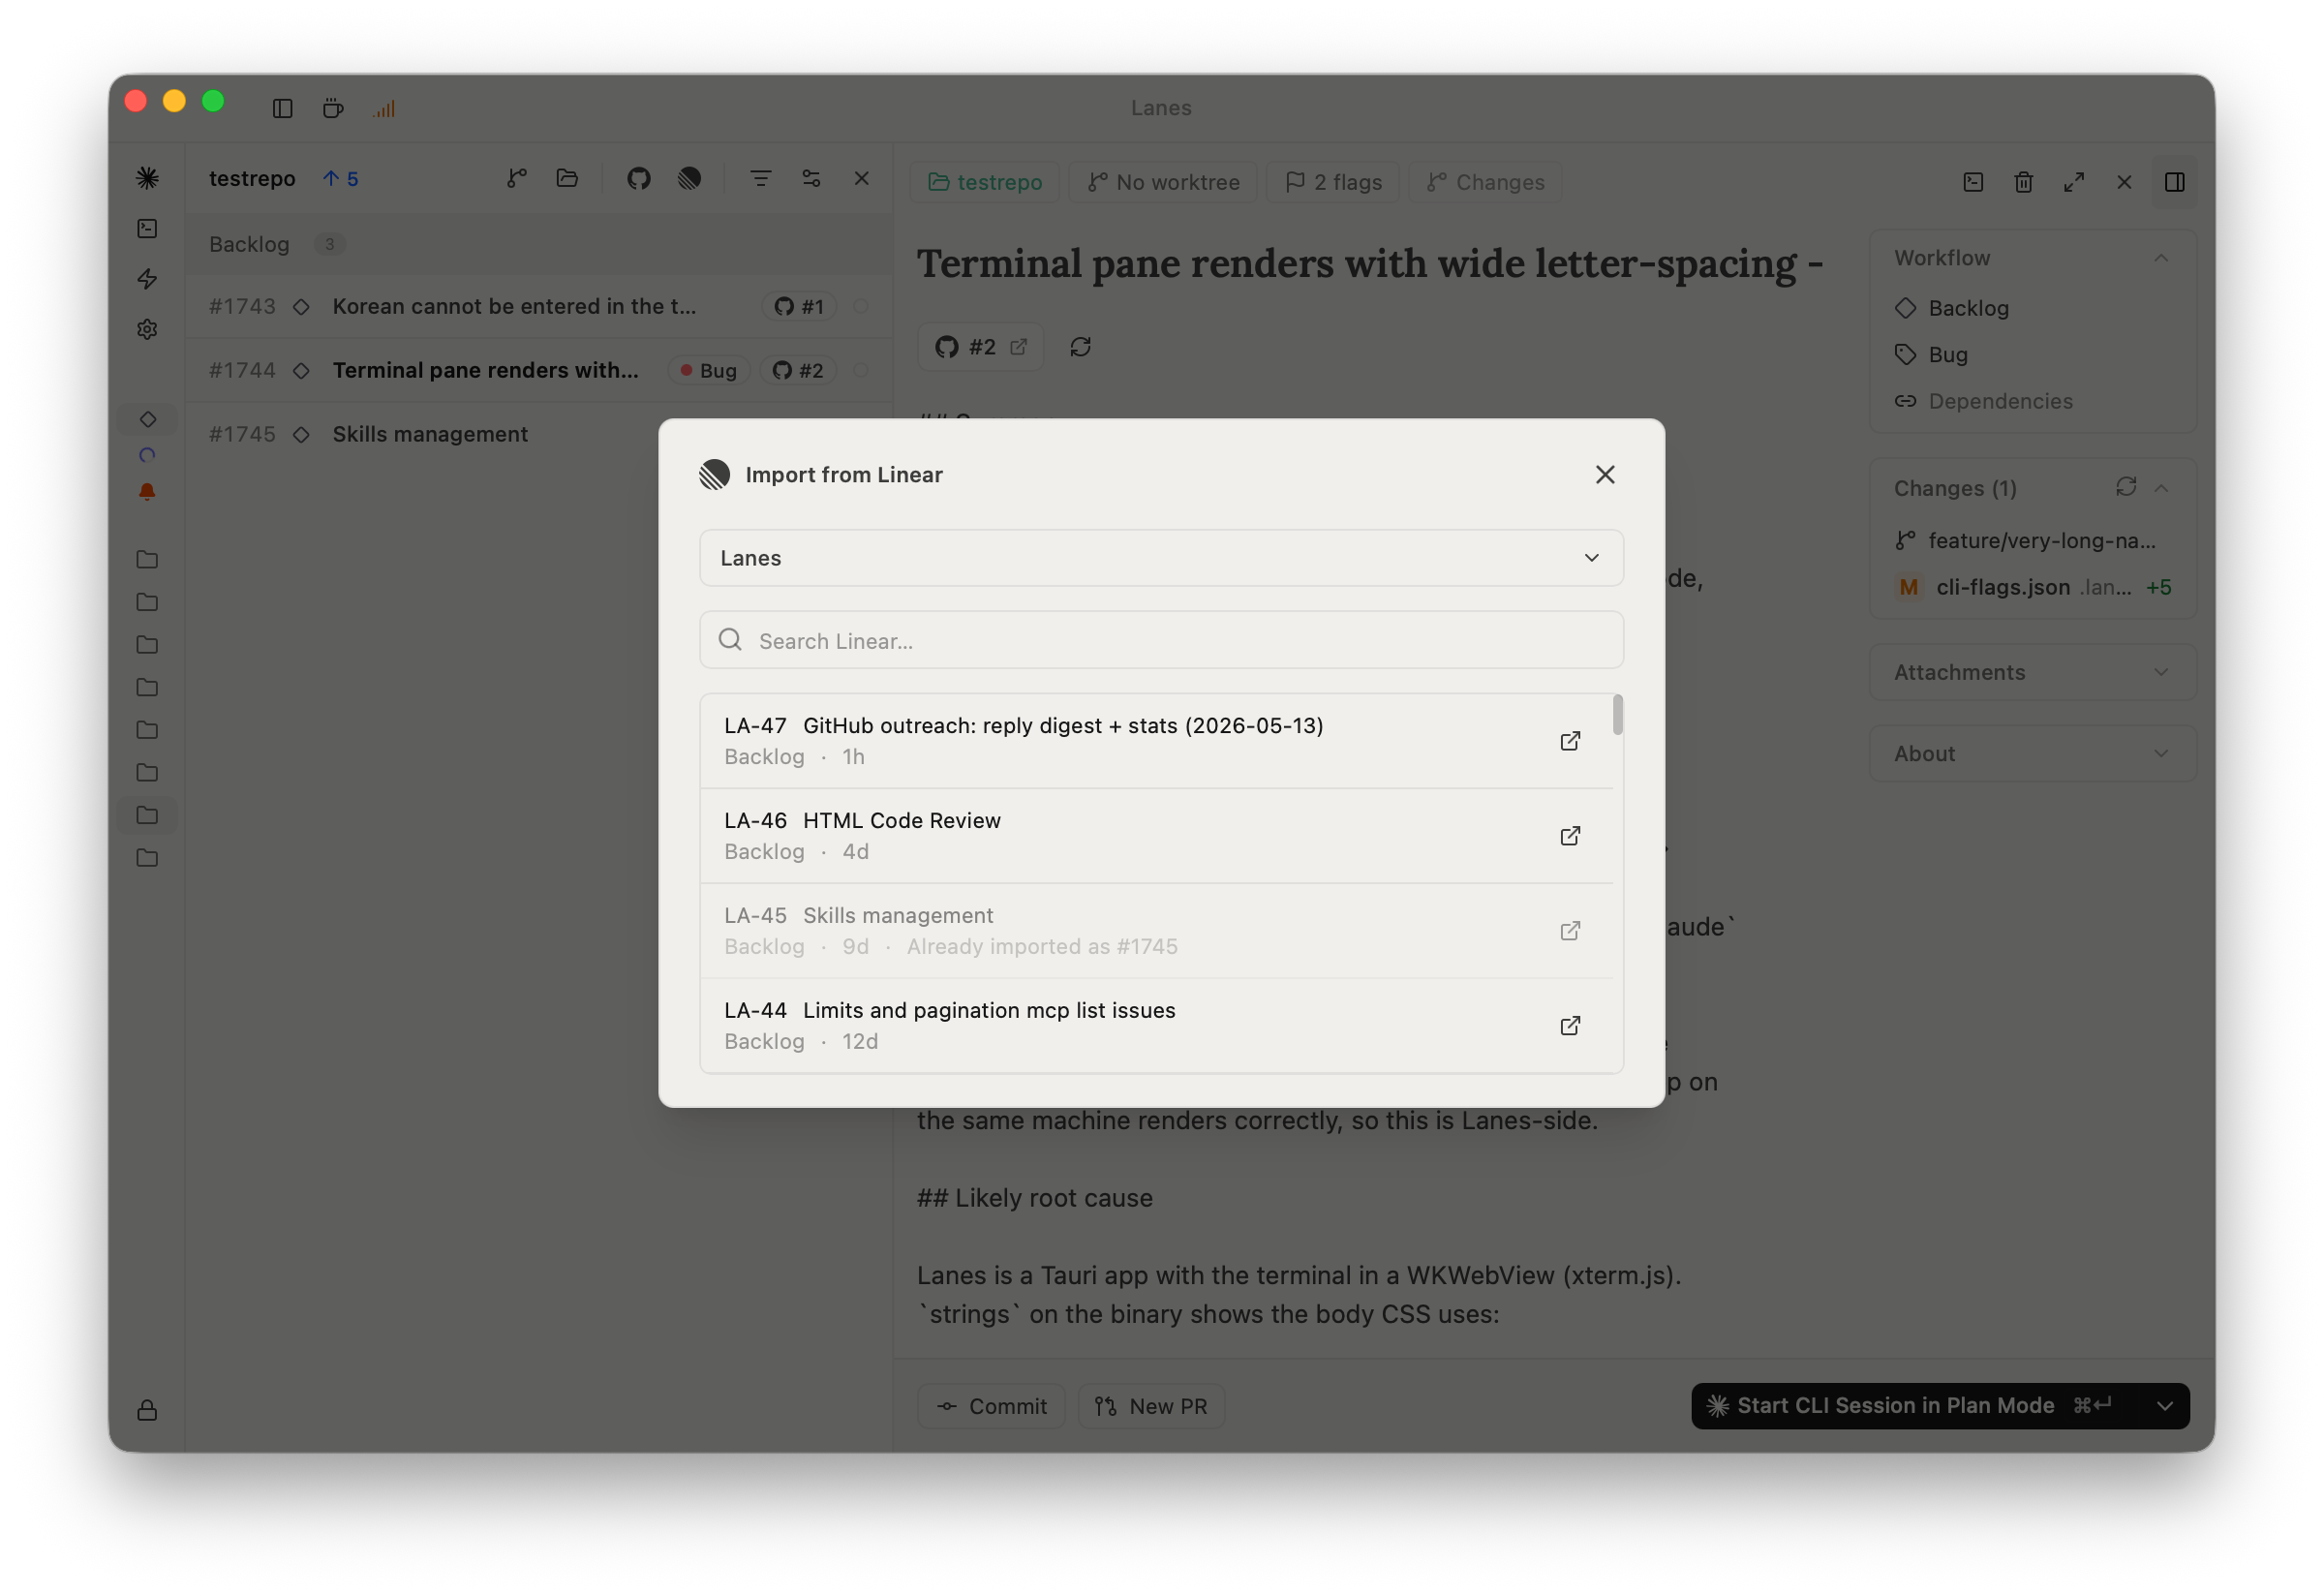This screenshot has height=1596, width=2324.
Task: Refresh the Changes (1) section
Action: (x=2125, y=487)
